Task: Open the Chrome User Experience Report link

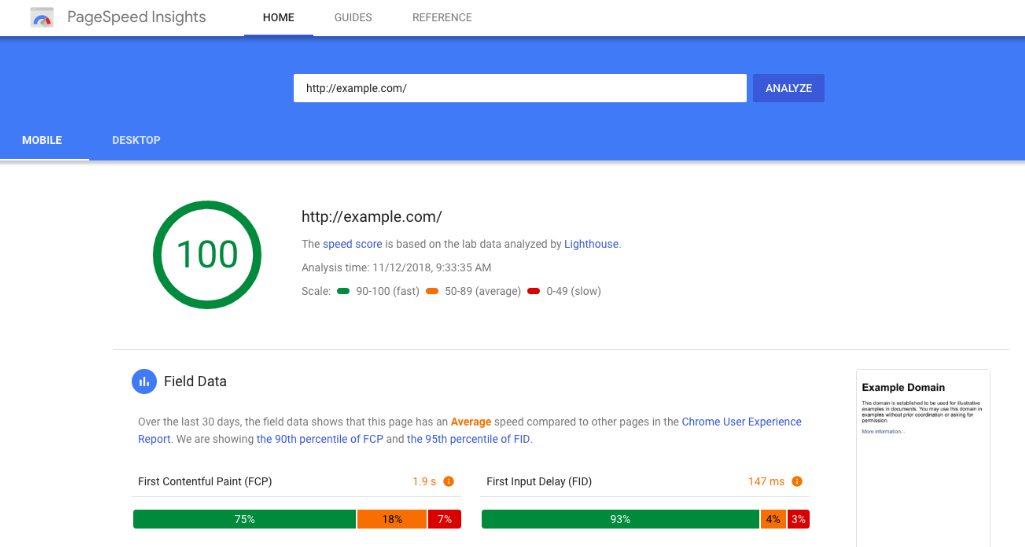Action: (x=741, y=422)
